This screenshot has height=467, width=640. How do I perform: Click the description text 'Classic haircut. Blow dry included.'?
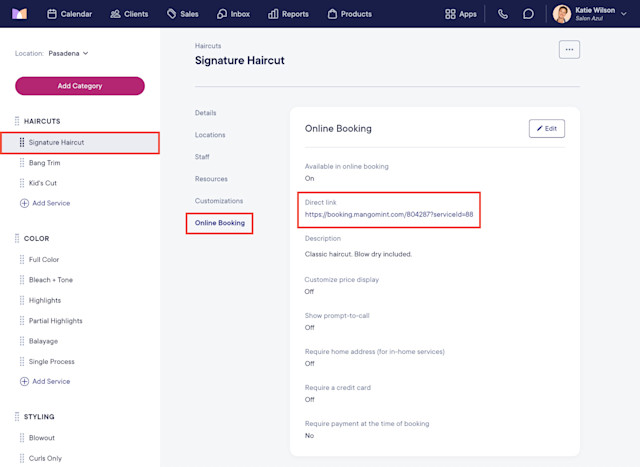point(358,254)
